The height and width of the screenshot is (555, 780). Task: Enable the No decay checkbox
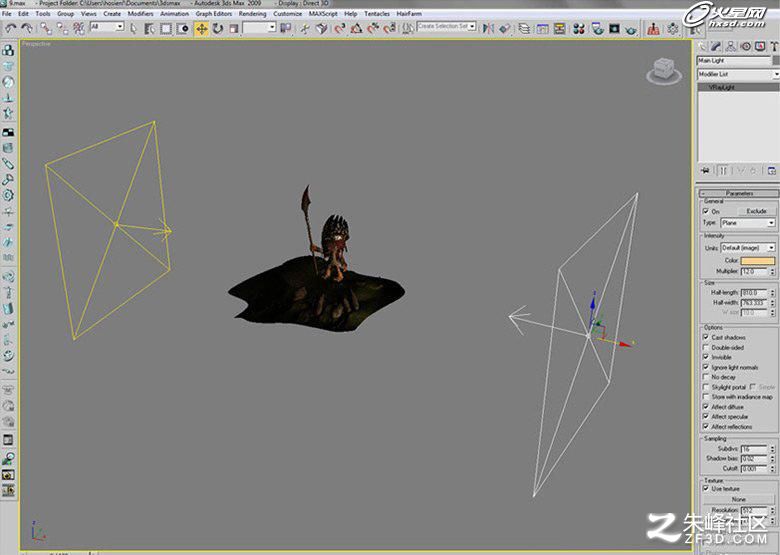click(705, 377)
